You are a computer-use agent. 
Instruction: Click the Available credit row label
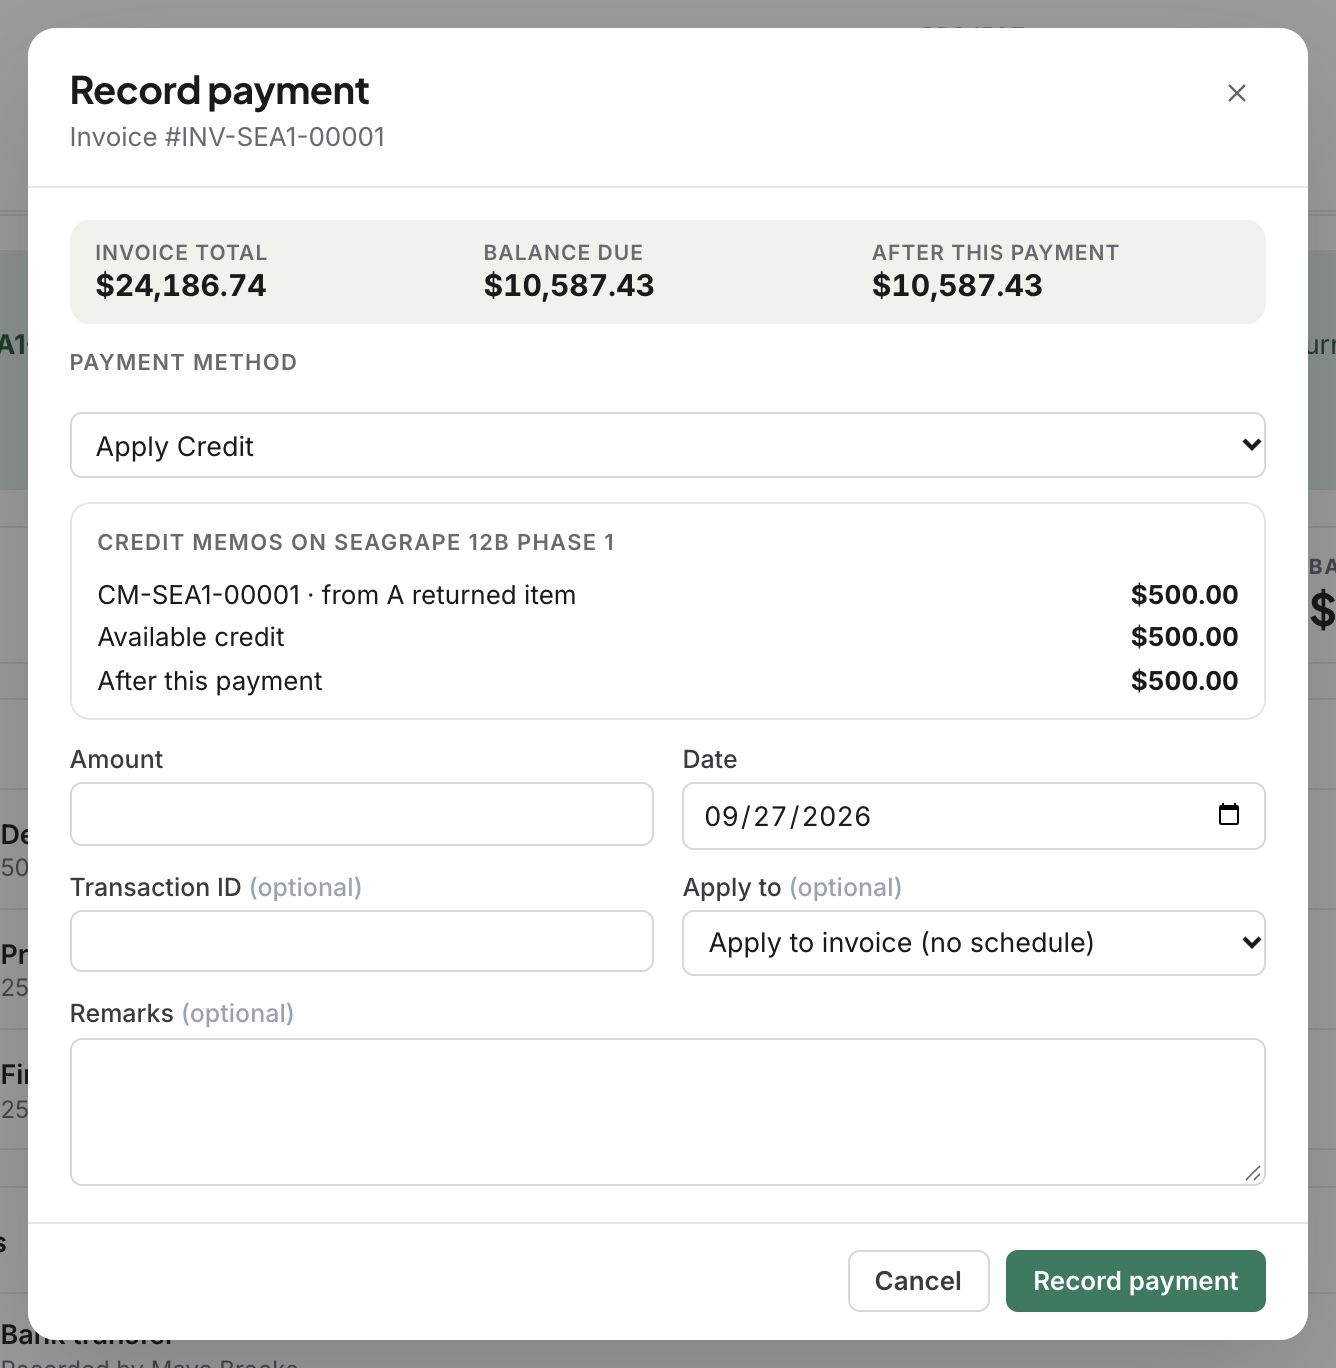[x=191, y=637]
